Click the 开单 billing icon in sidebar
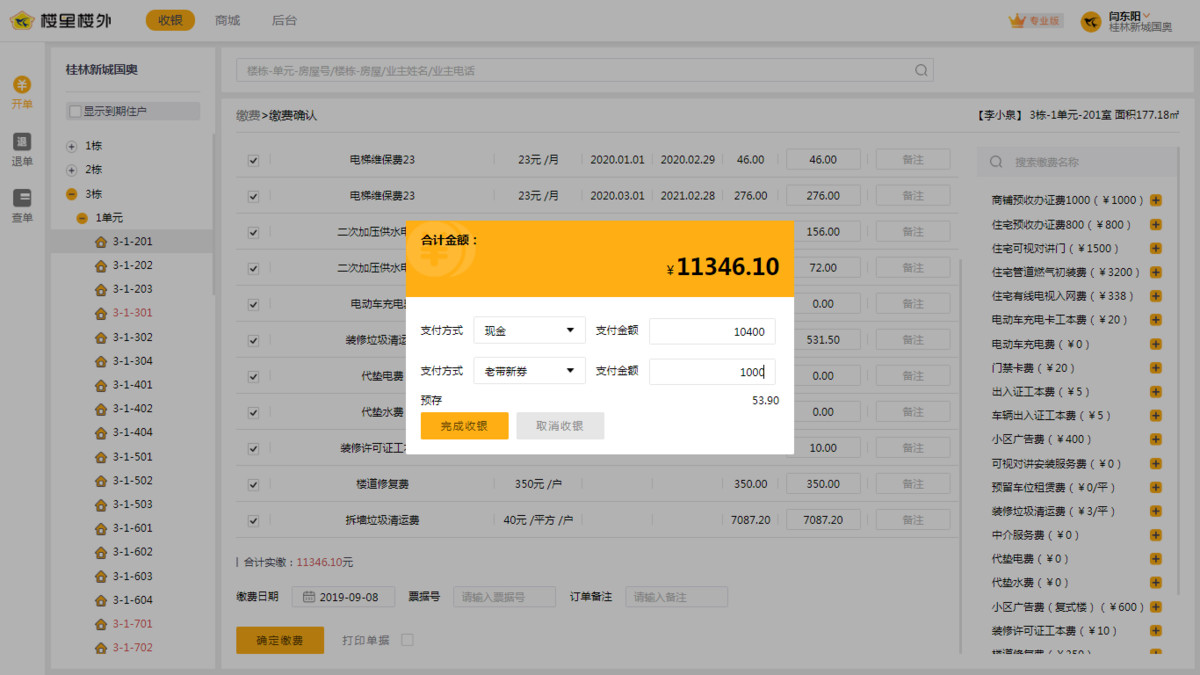Viewport: 1200px width, 675px height. 21,86
